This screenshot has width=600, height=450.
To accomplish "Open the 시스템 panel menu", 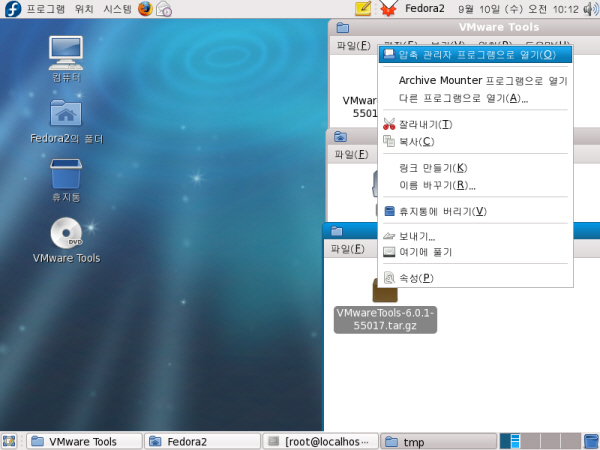I will click(x=117, y=9).
